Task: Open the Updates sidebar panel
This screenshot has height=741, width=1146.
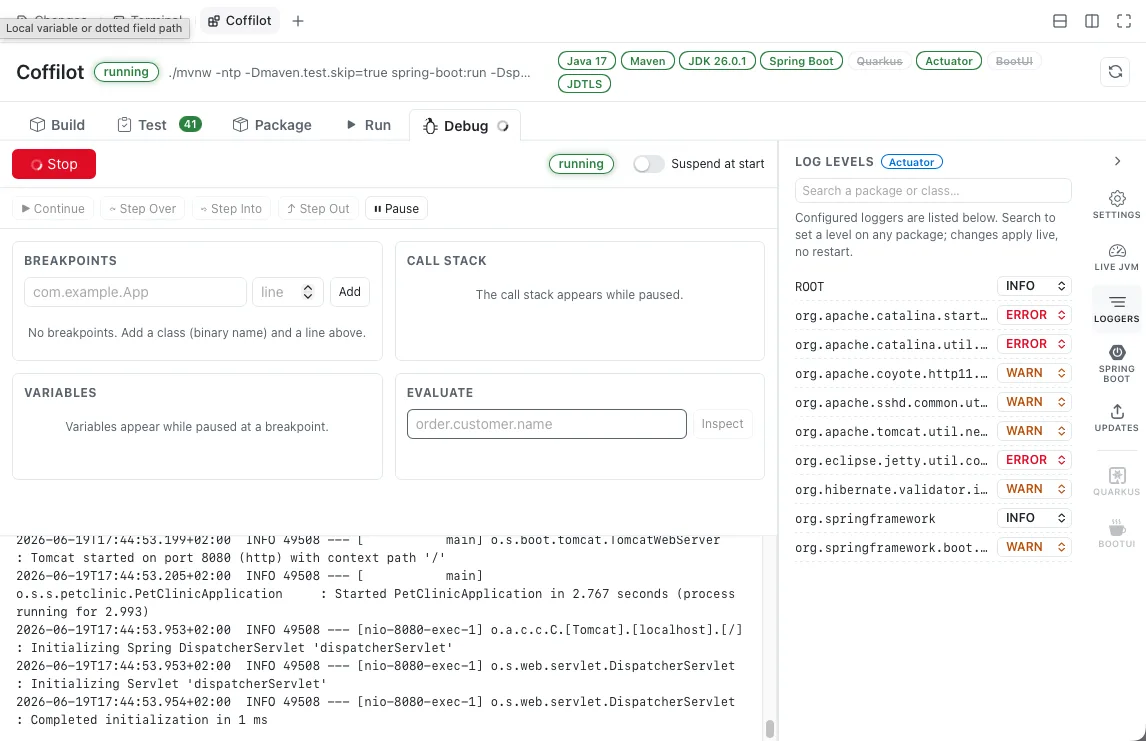Action: coord(1116,418)
